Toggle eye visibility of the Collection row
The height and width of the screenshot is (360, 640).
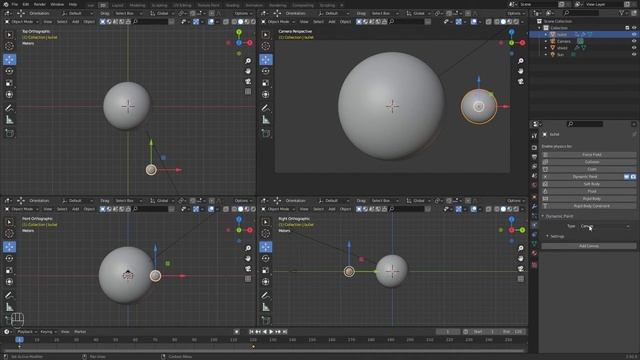point(634,28)
